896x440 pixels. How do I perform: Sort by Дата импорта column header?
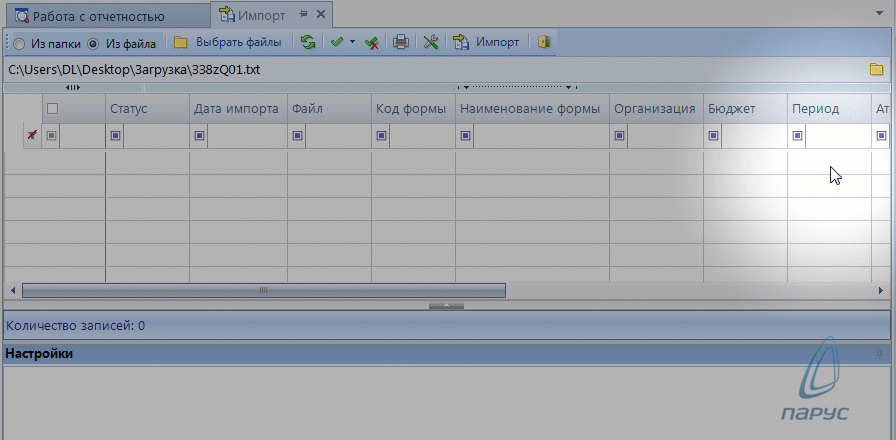[x=238, y=109]
